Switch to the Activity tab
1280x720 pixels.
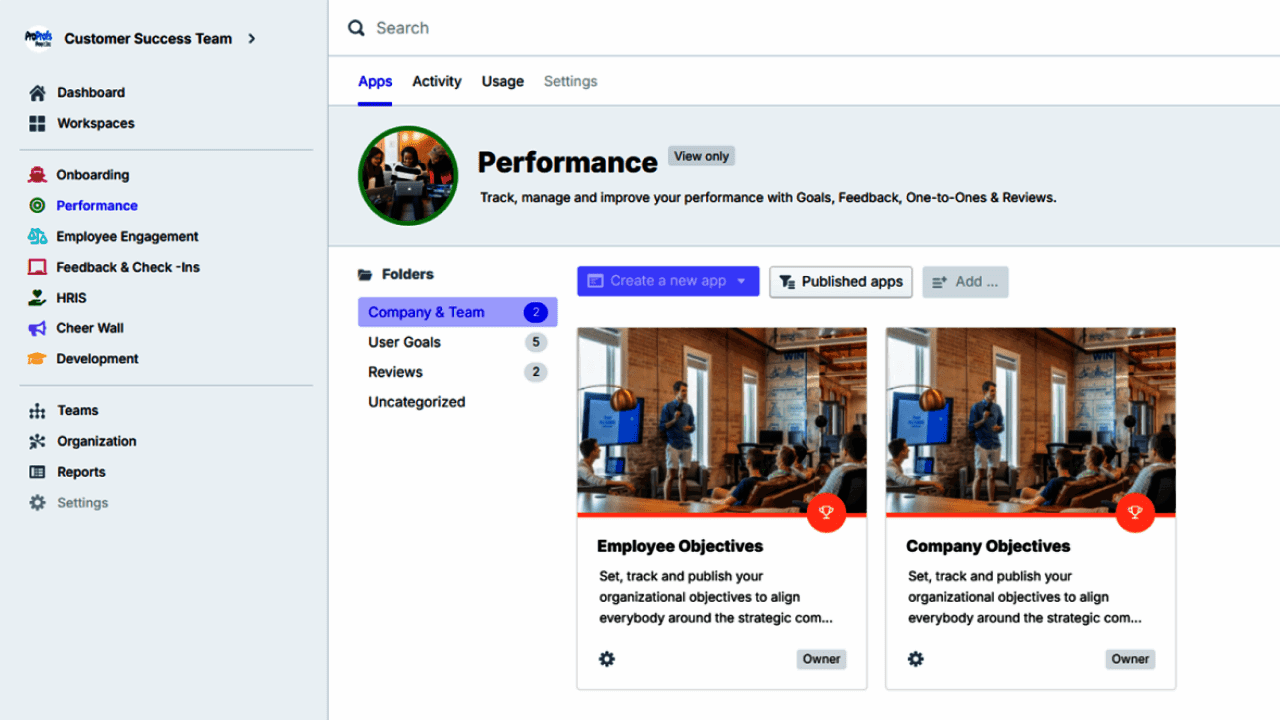click(x=437, y=82)
